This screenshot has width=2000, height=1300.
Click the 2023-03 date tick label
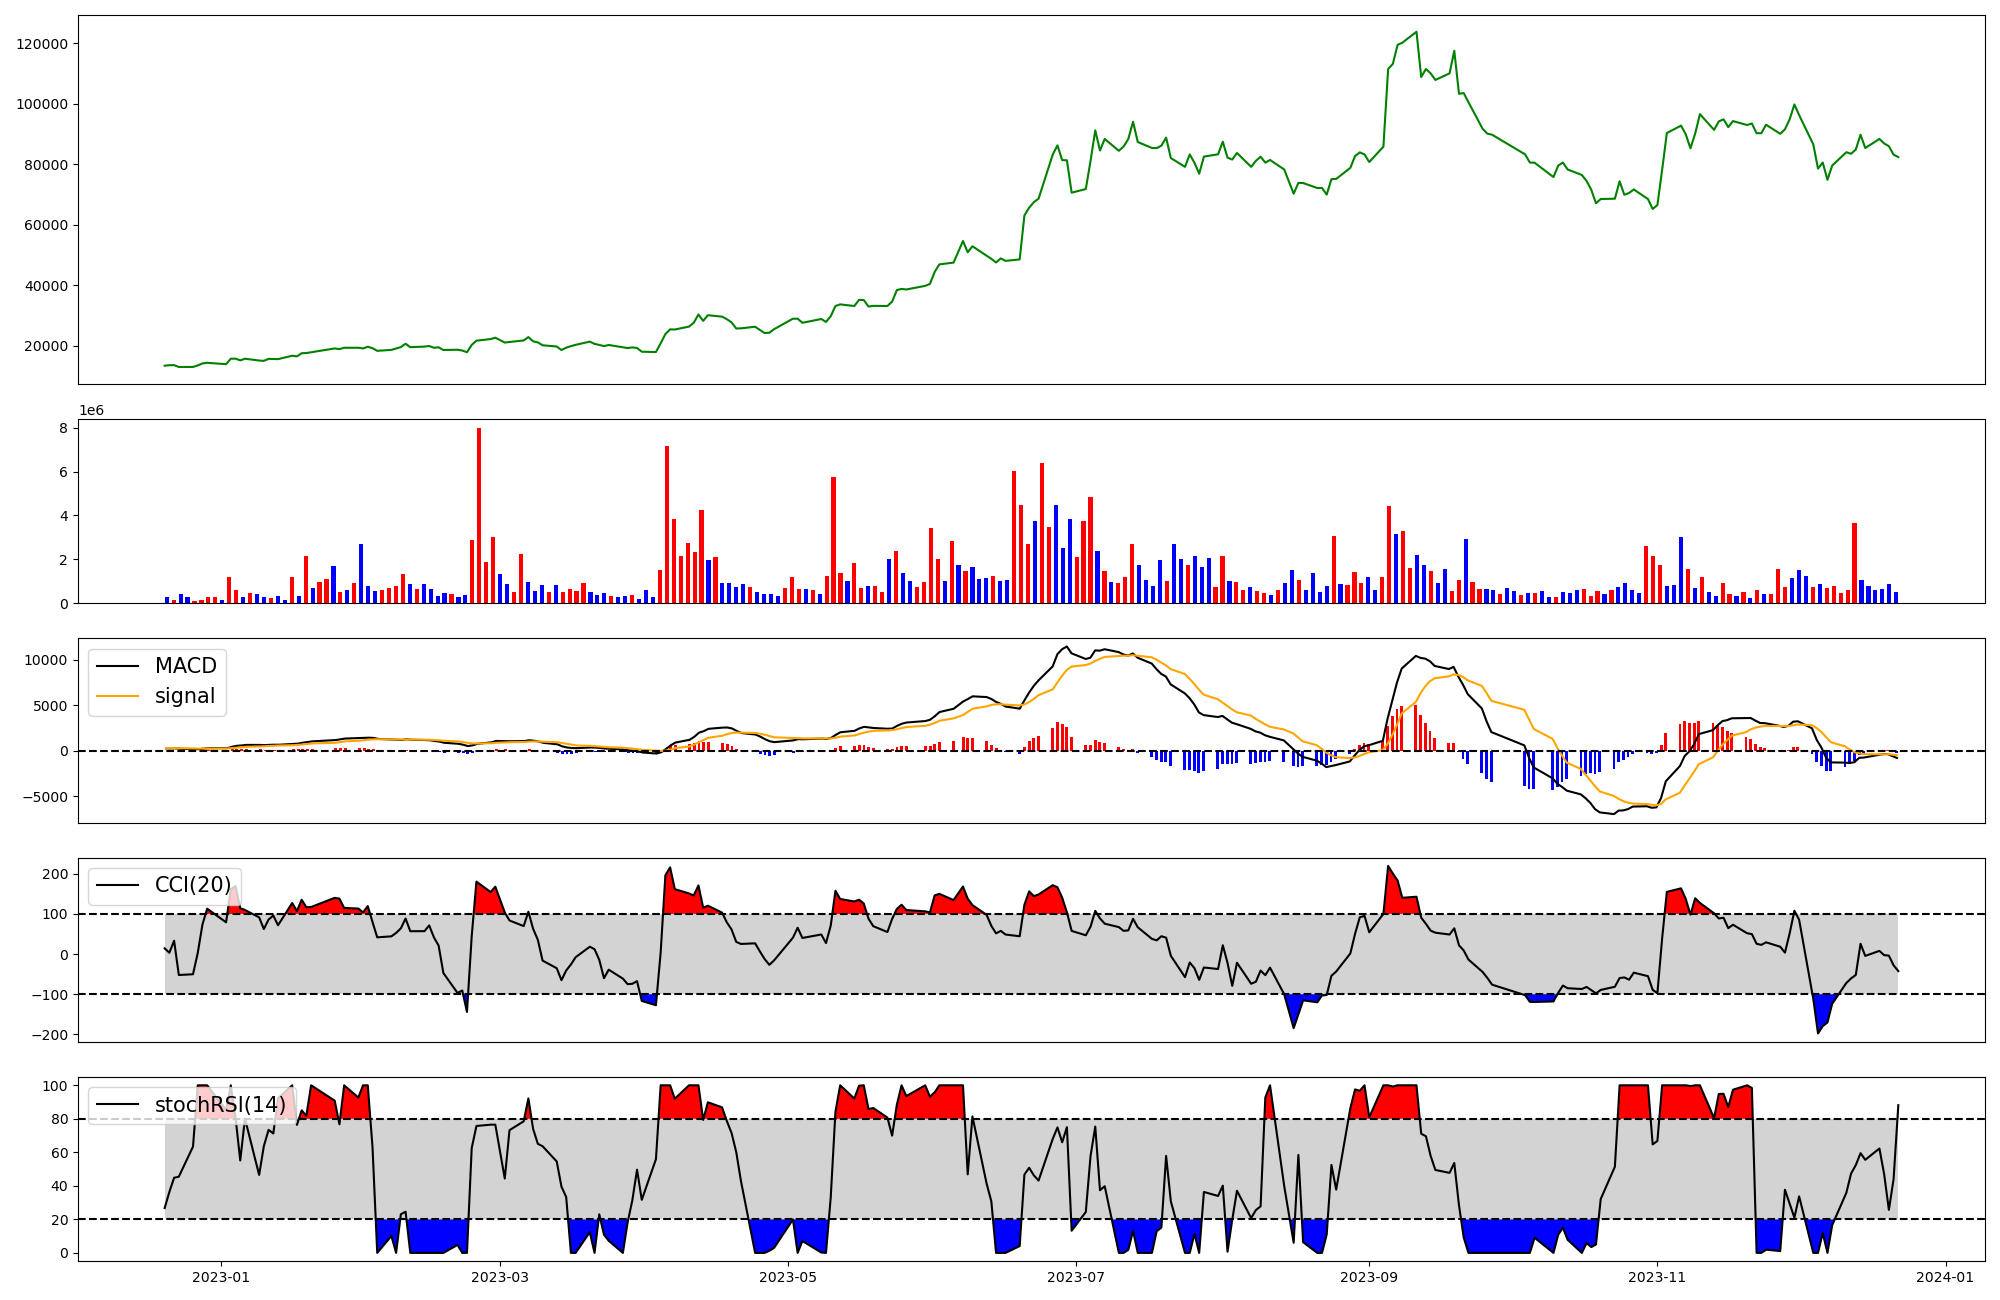tap(499, 1277)
